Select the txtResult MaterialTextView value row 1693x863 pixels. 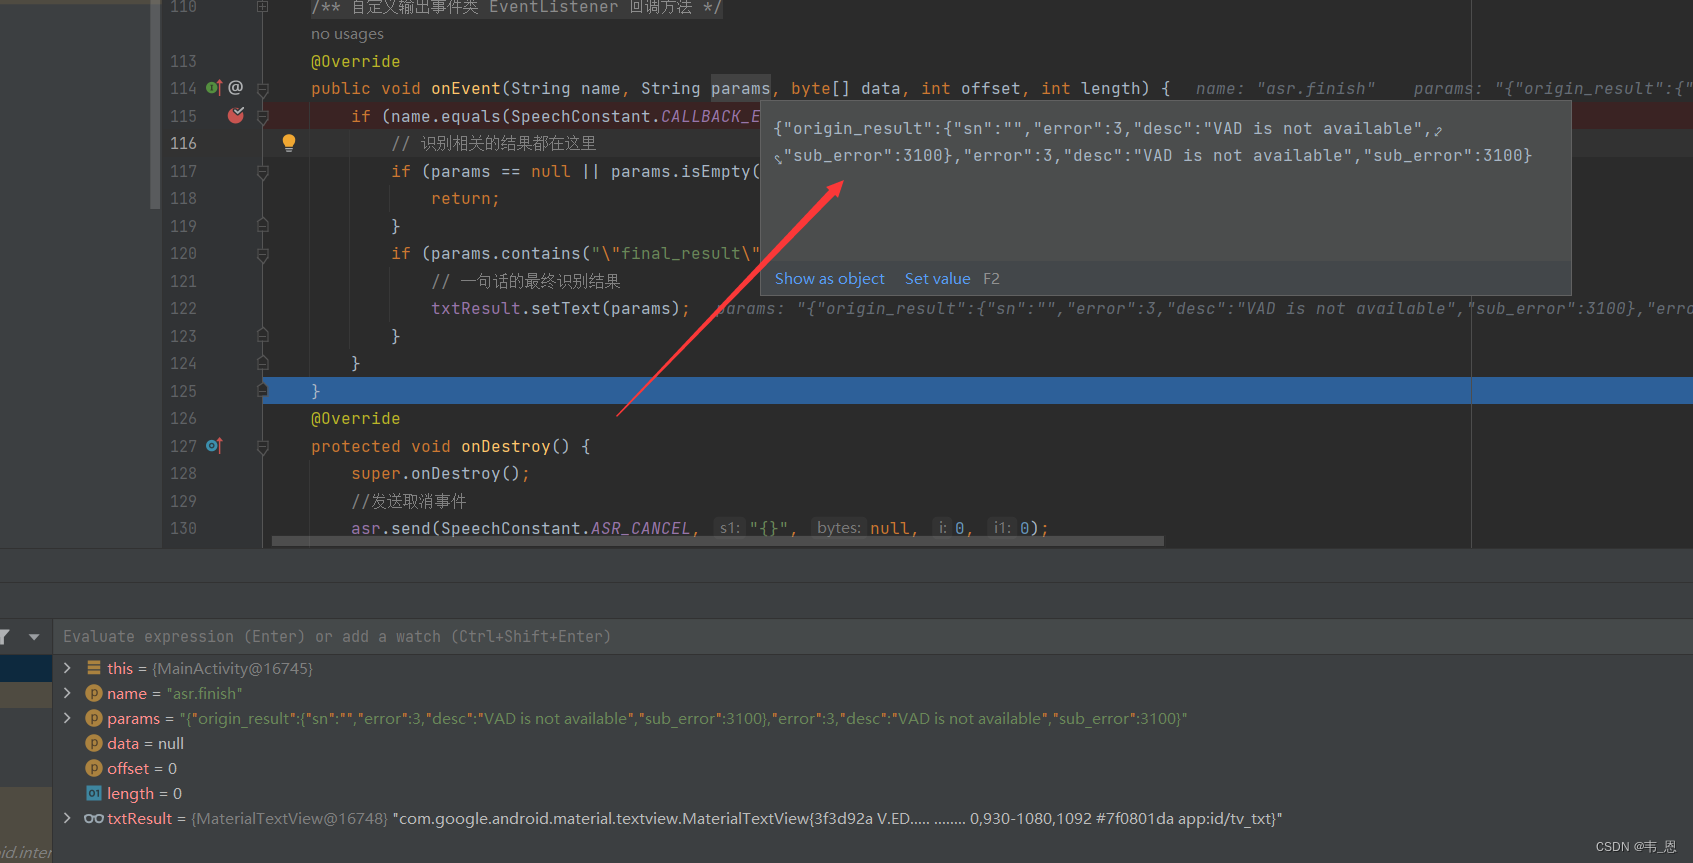pos(872,818)
